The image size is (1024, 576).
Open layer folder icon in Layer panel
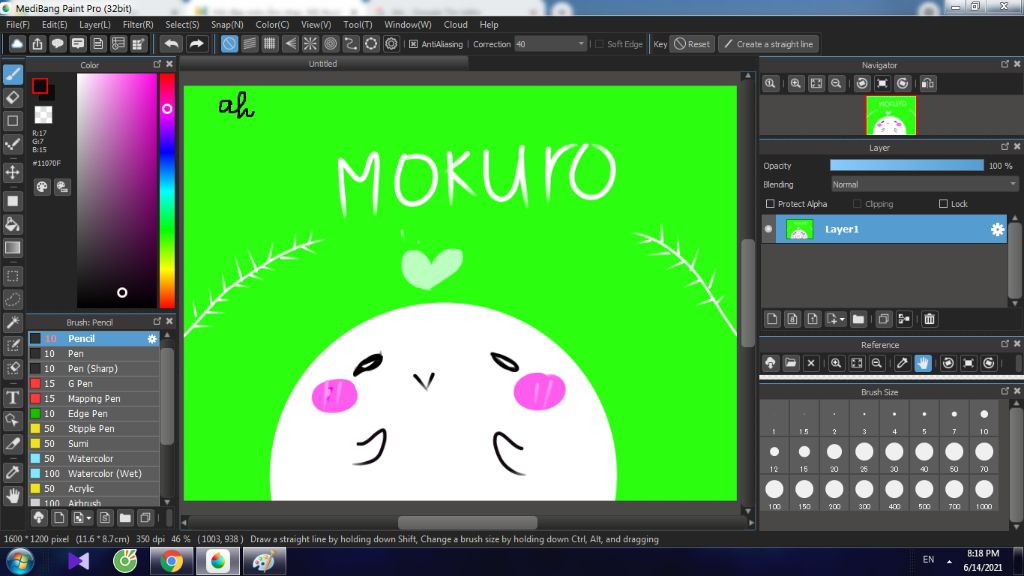pos(858,319)
